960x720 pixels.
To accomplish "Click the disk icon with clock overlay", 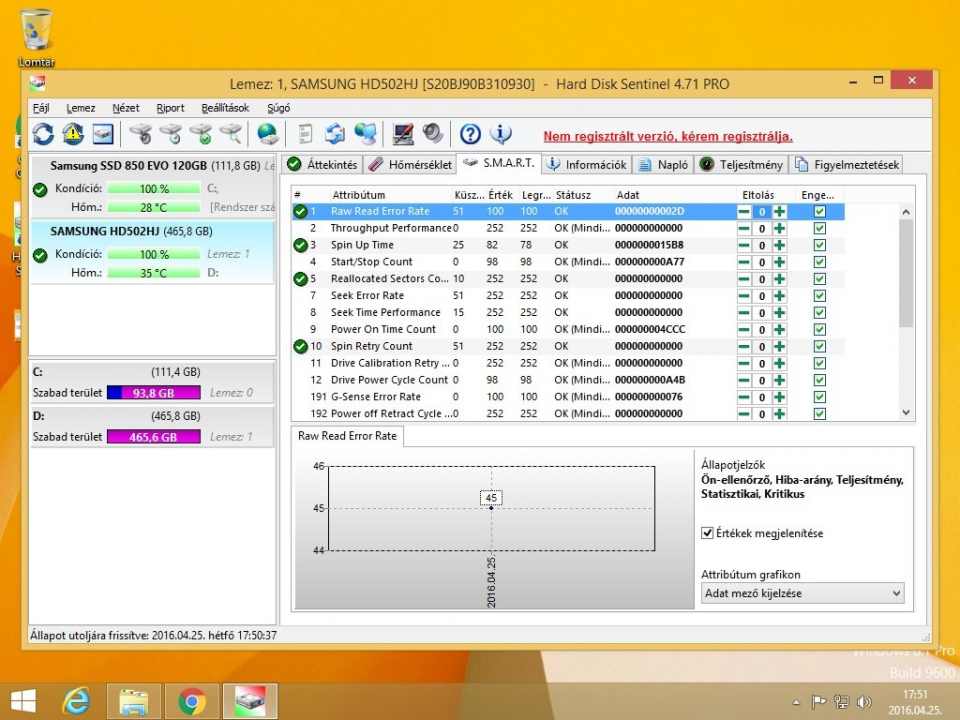I will coord(171,133).
